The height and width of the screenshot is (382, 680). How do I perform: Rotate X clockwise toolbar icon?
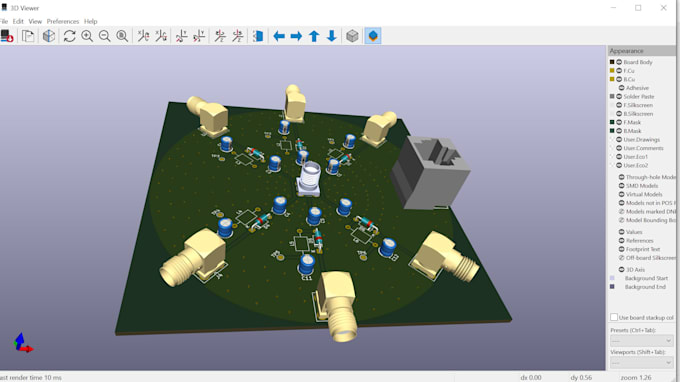(143, 36)
